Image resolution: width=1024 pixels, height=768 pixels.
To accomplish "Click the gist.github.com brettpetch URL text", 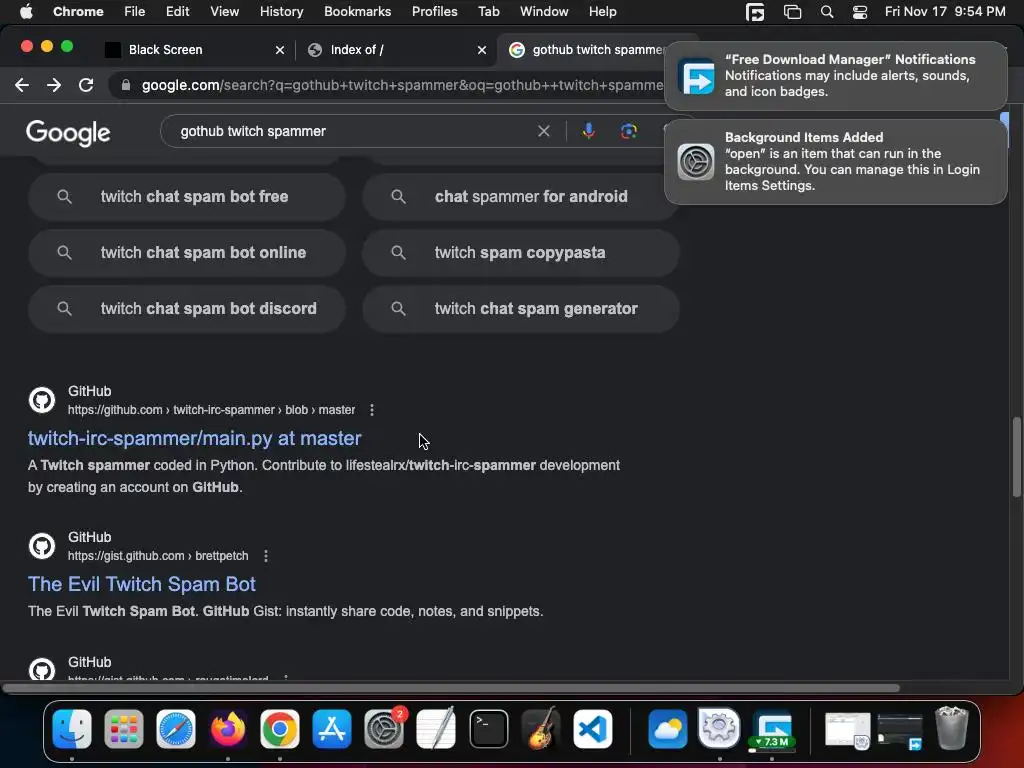I will pyautogui.click(x=158, y=556).
